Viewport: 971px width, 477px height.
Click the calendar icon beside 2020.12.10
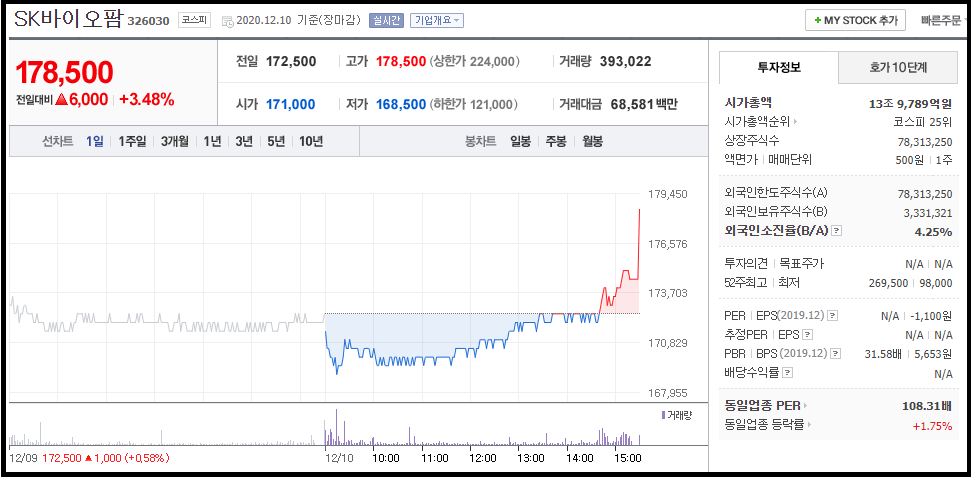click(x=227, y=20)
